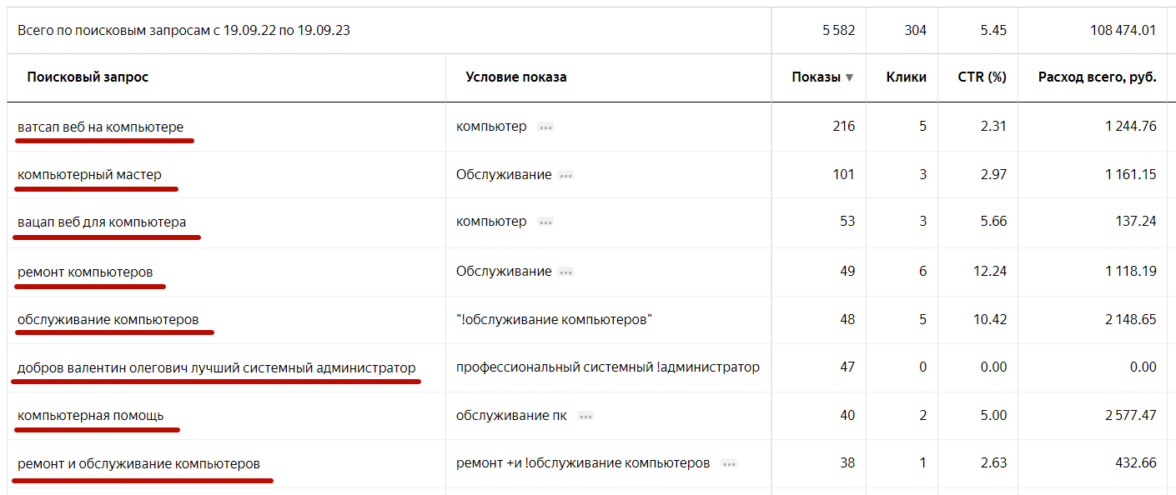Sort by the CTR (%) column header
The image size is (1176, 495).
(981, 77)
